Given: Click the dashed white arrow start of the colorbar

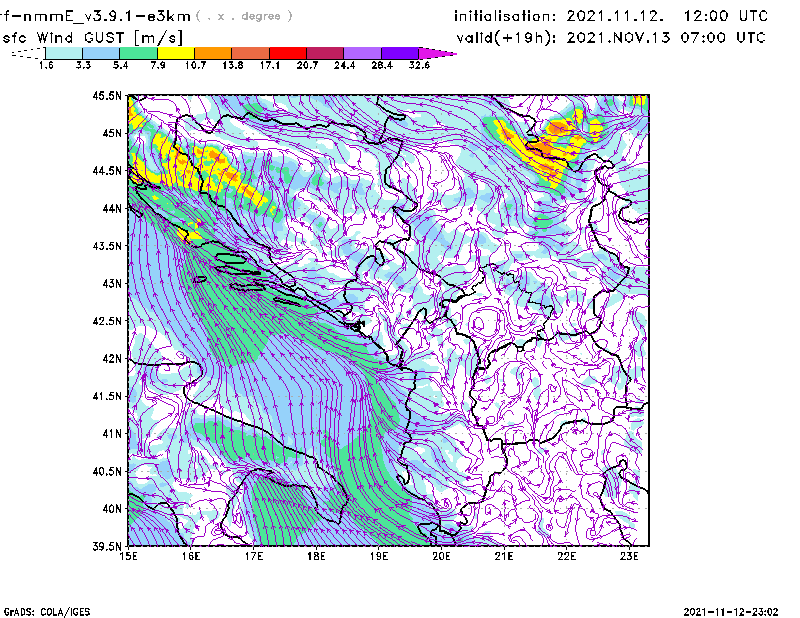Looking at the screenshot, I should 28,53.
